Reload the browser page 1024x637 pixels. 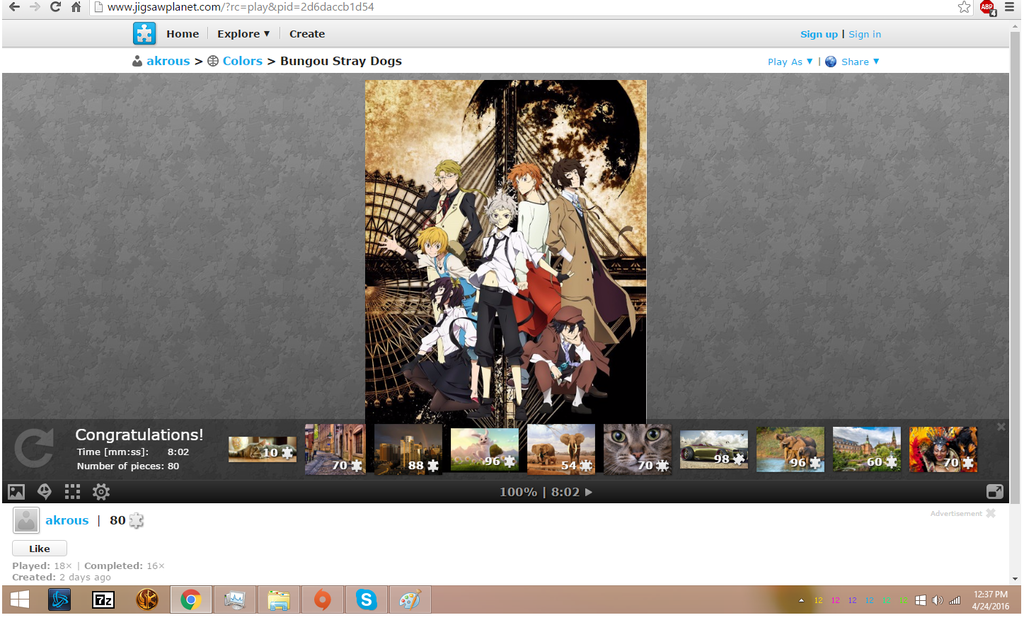point(56,7)
